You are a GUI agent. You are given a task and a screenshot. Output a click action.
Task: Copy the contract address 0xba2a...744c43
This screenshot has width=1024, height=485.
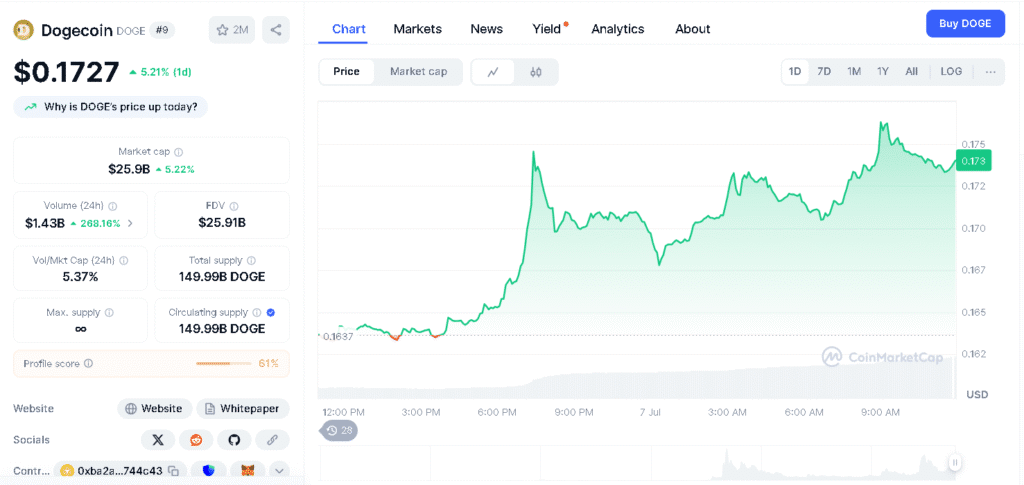click(173, 471)
